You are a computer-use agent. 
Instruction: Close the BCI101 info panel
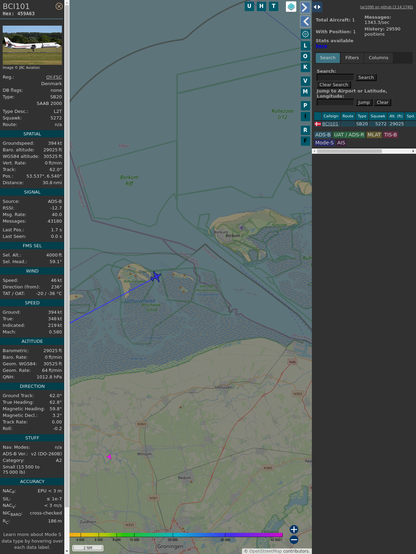click(59, 6)
